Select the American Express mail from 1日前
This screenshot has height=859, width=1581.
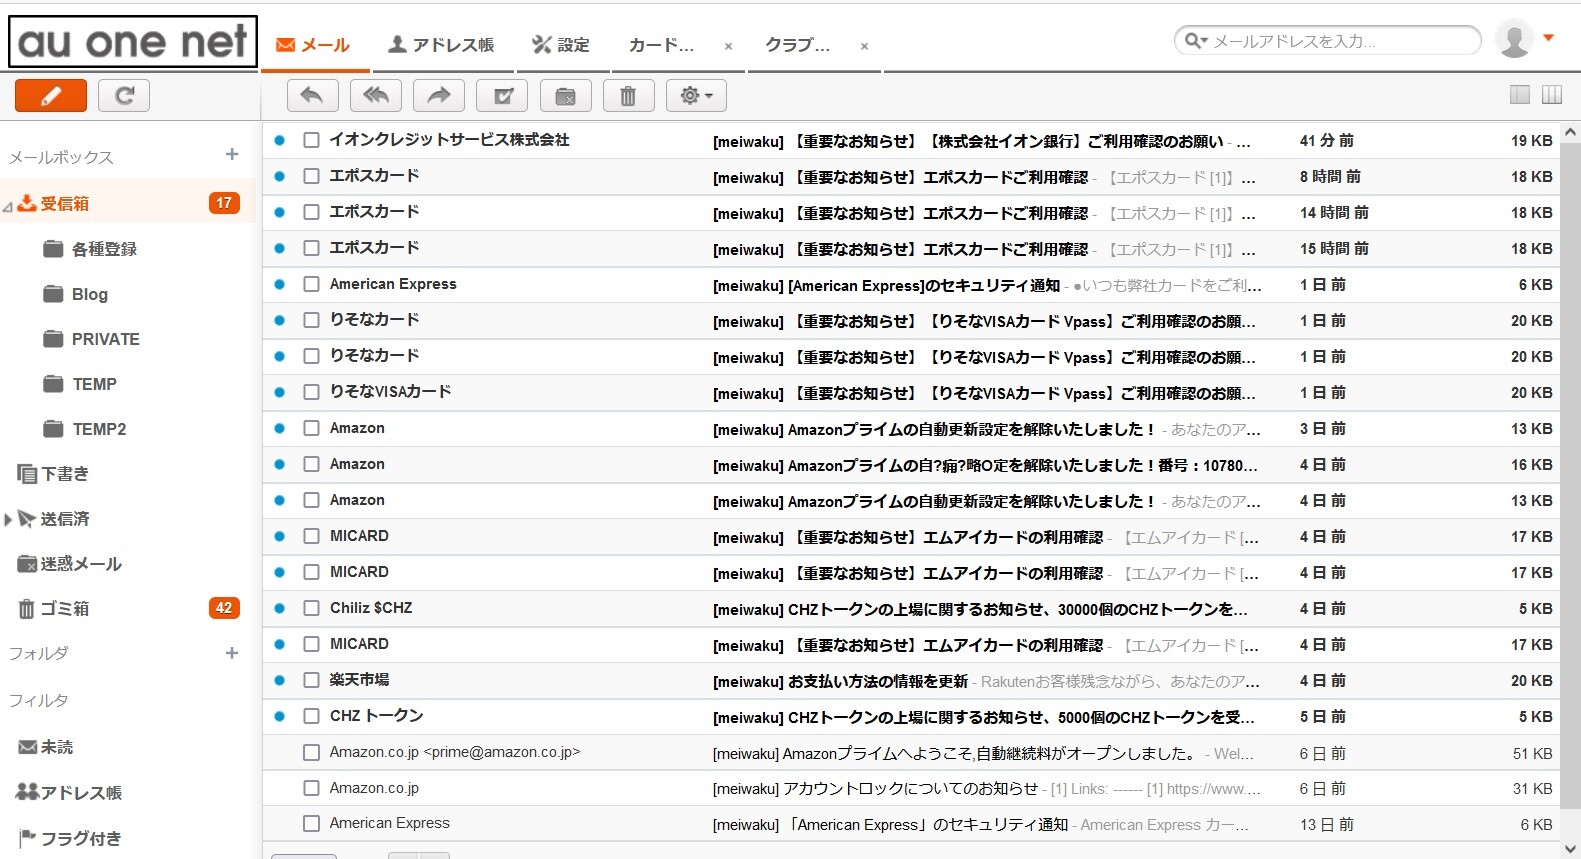tap(312, 284)
